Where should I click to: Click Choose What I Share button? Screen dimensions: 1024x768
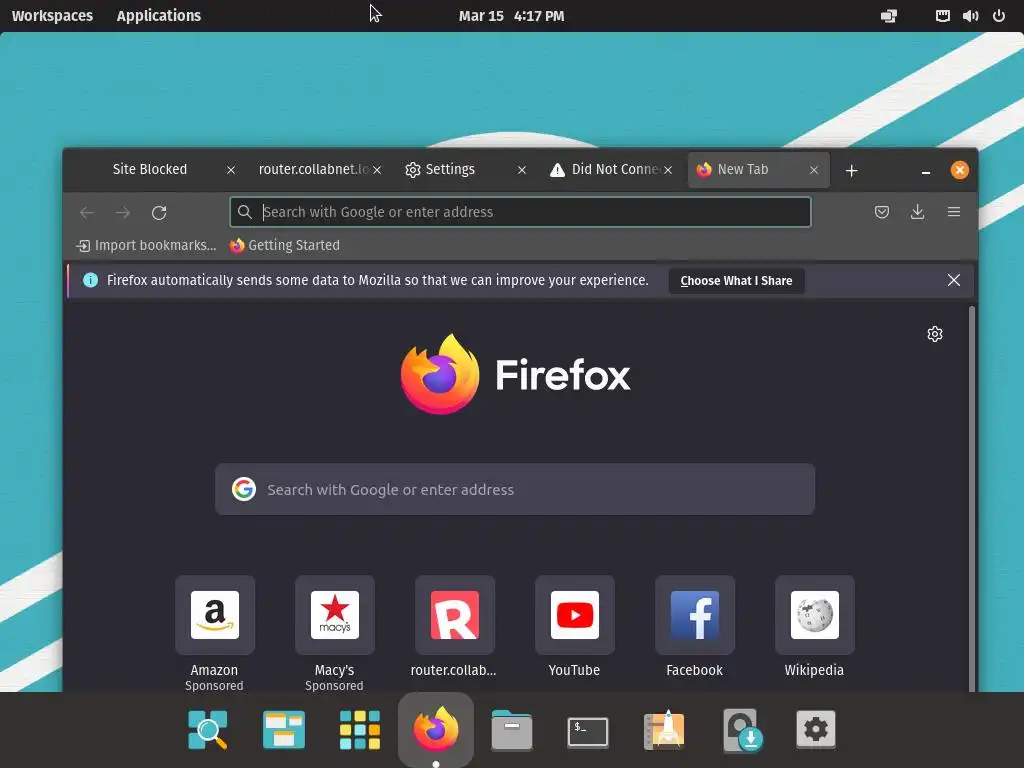tap(736, 281)
